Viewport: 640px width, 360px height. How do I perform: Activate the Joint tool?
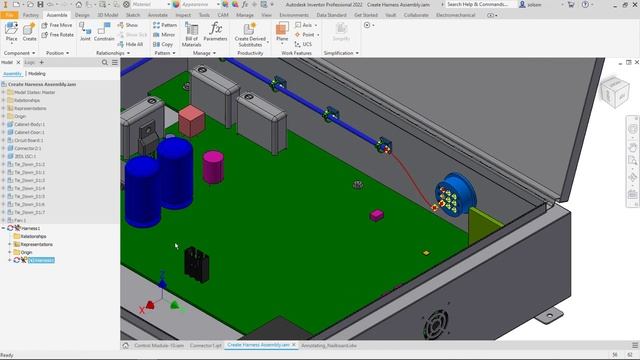85,32
